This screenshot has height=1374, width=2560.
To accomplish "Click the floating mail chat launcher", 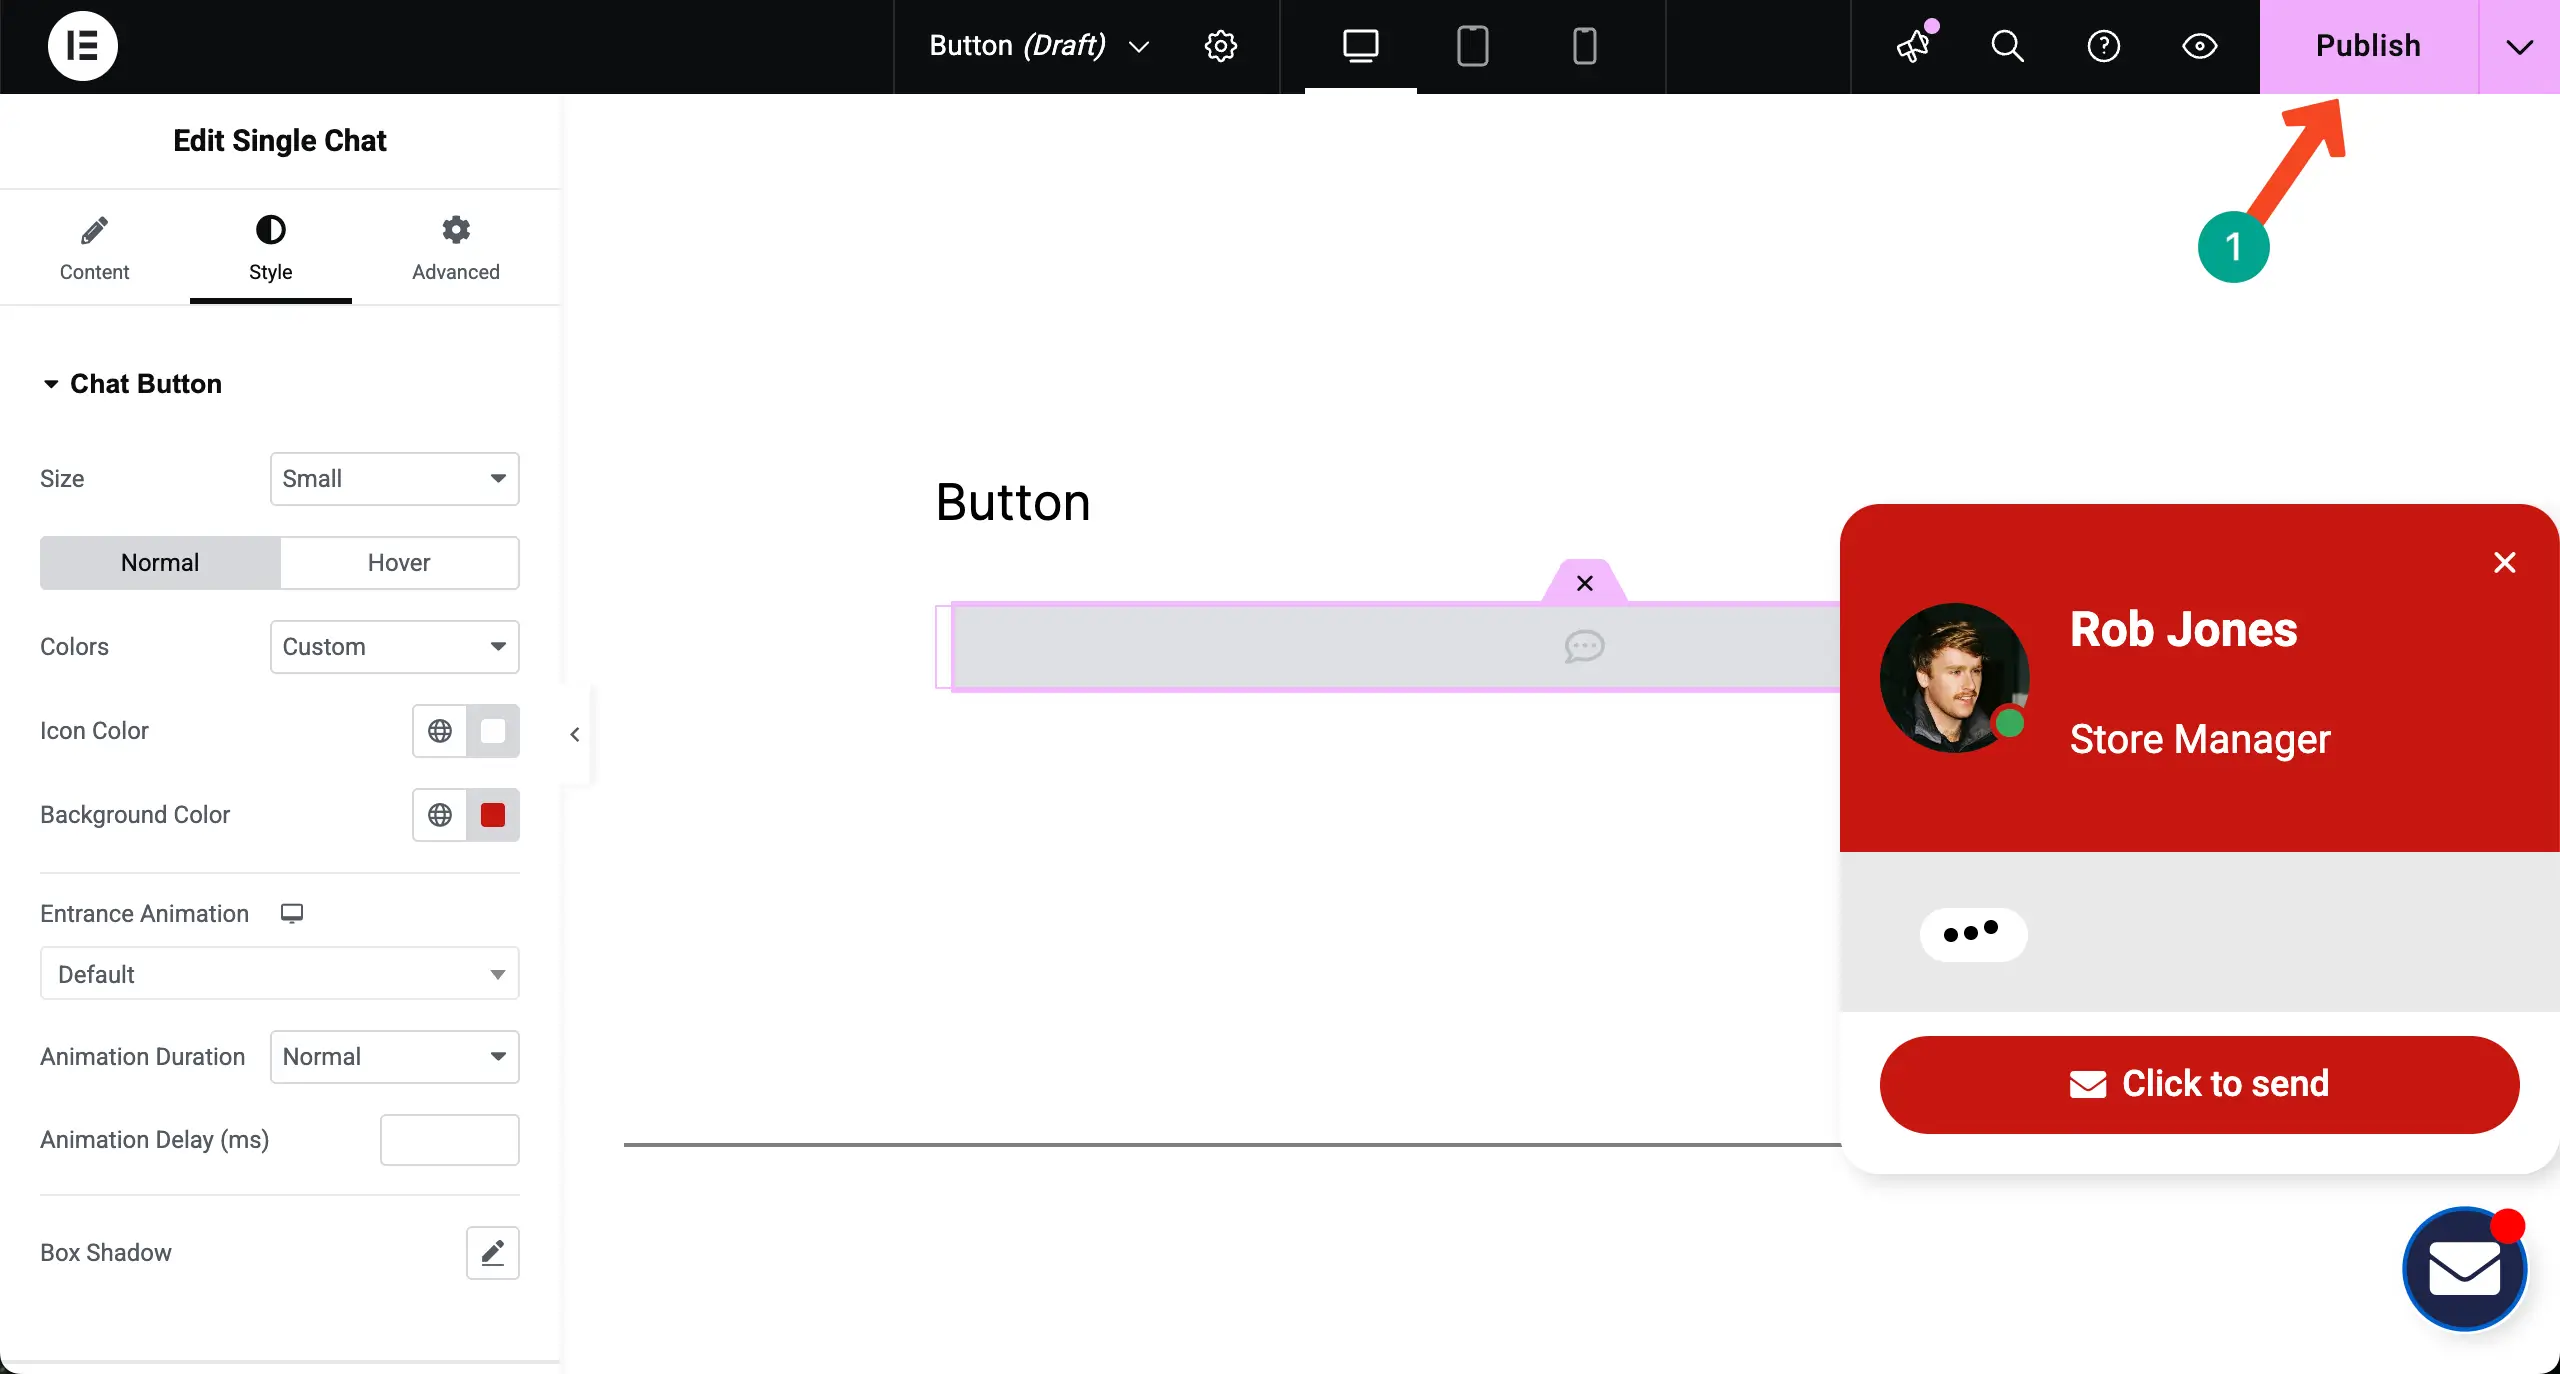I will [2465, 1270].
